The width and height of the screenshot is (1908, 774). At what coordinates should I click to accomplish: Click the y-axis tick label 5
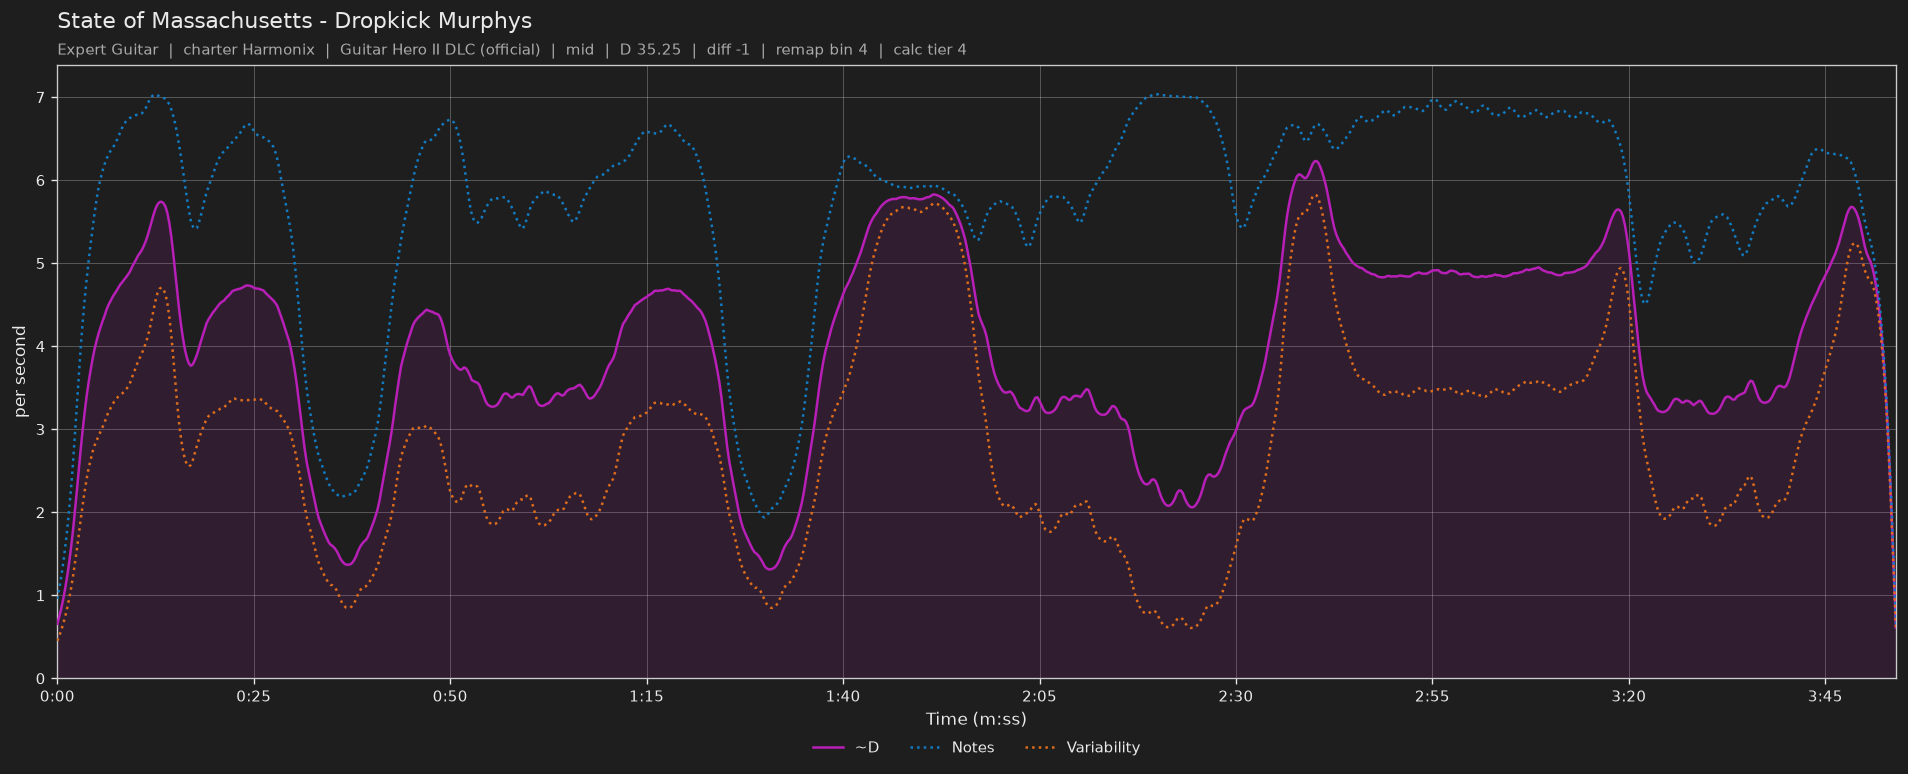click(x=41, y=264)
